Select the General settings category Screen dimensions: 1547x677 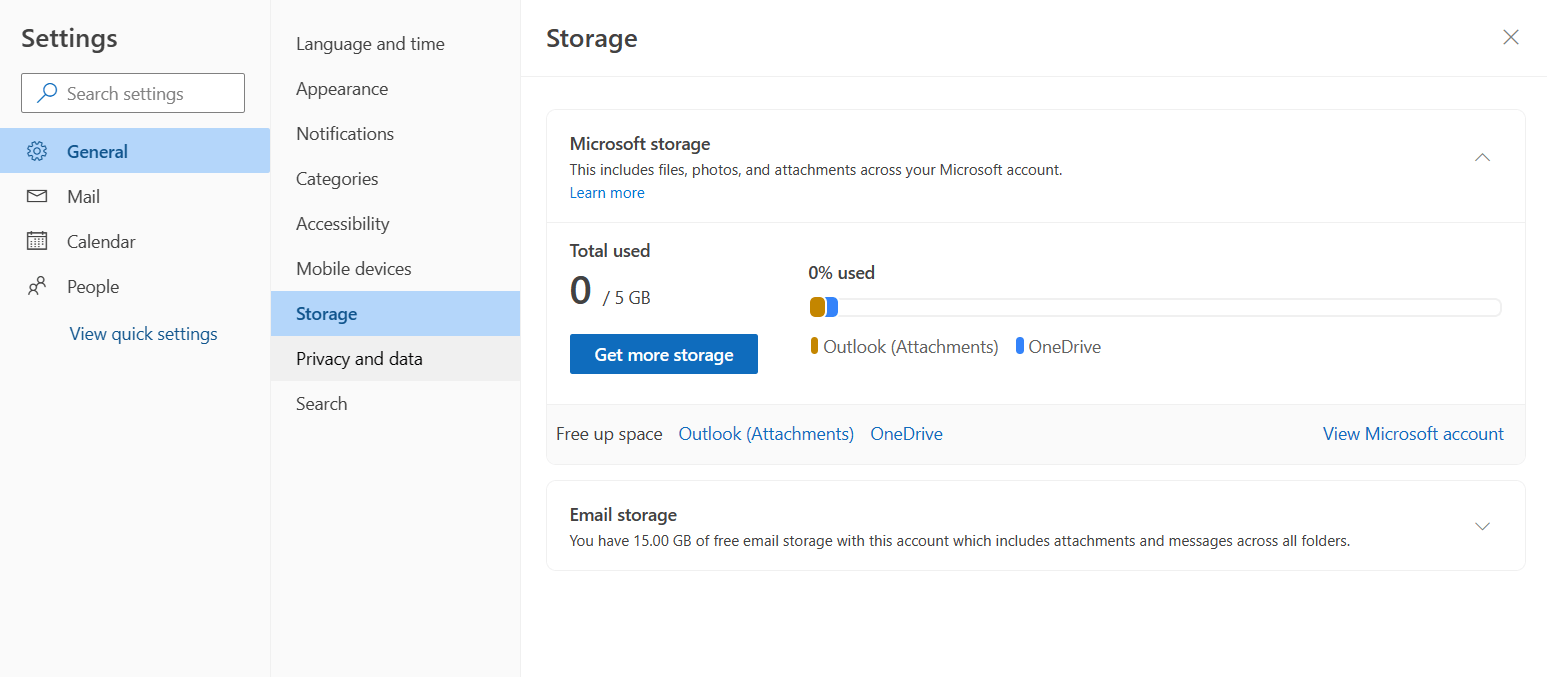point(135,151)
